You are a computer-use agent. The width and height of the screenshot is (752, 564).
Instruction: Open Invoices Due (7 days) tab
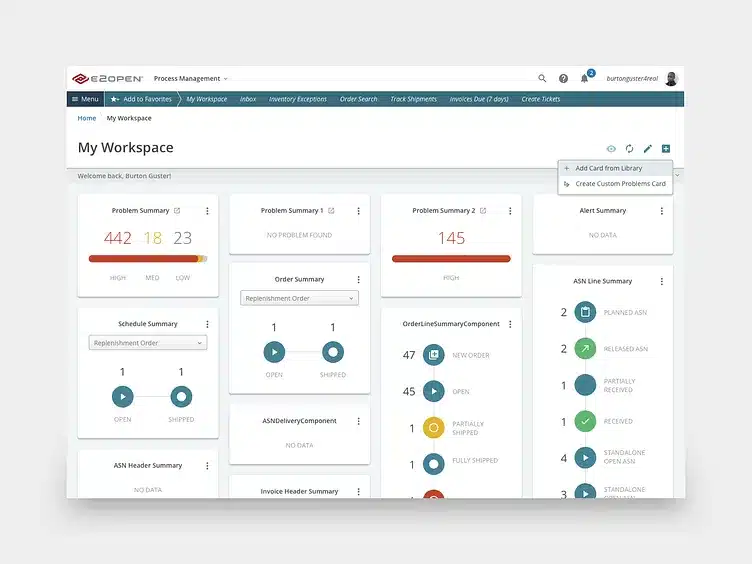[479, 99]
